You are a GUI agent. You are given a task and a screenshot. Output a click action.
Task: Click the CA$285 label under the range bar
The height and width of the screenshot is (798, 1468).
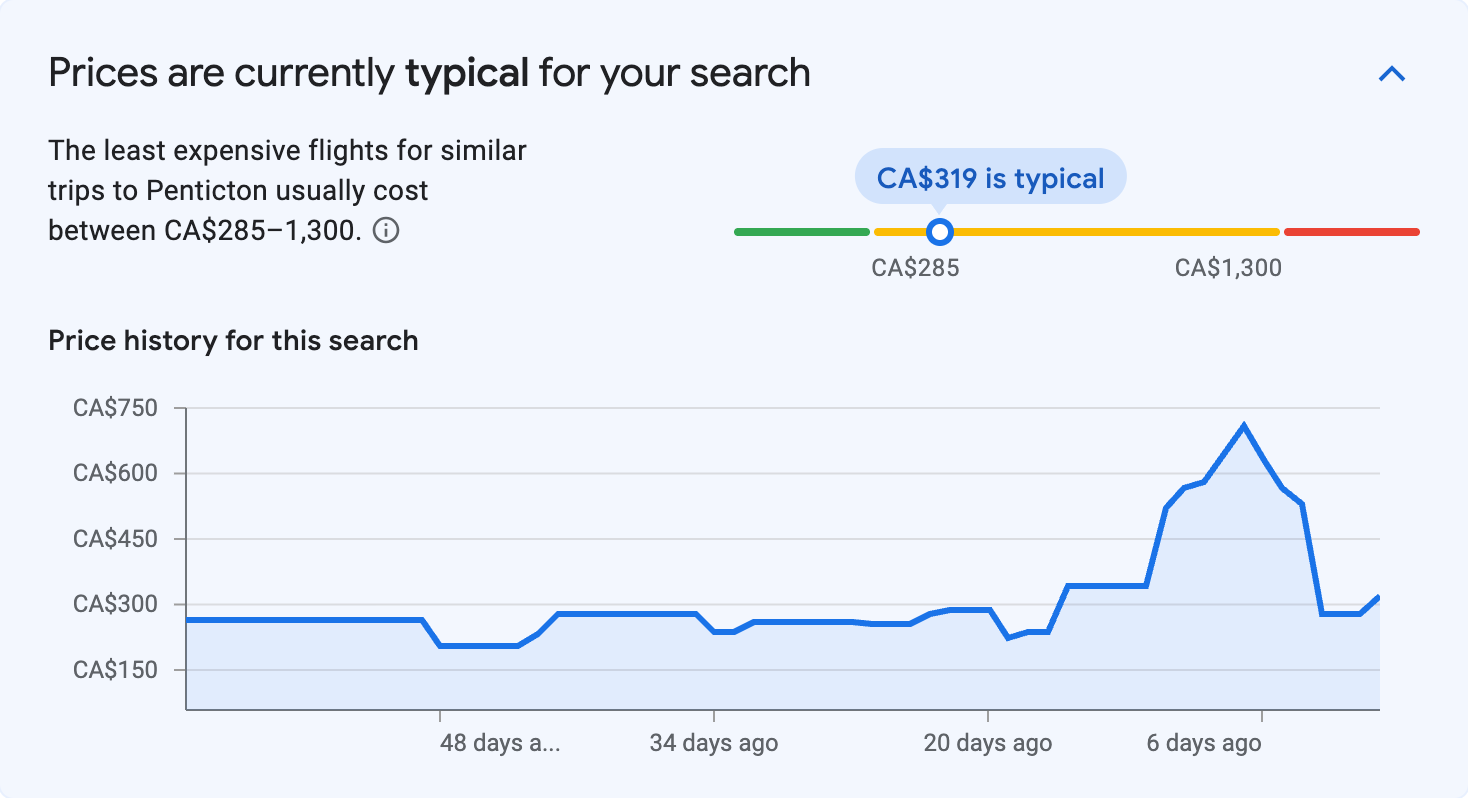point(915,268)
